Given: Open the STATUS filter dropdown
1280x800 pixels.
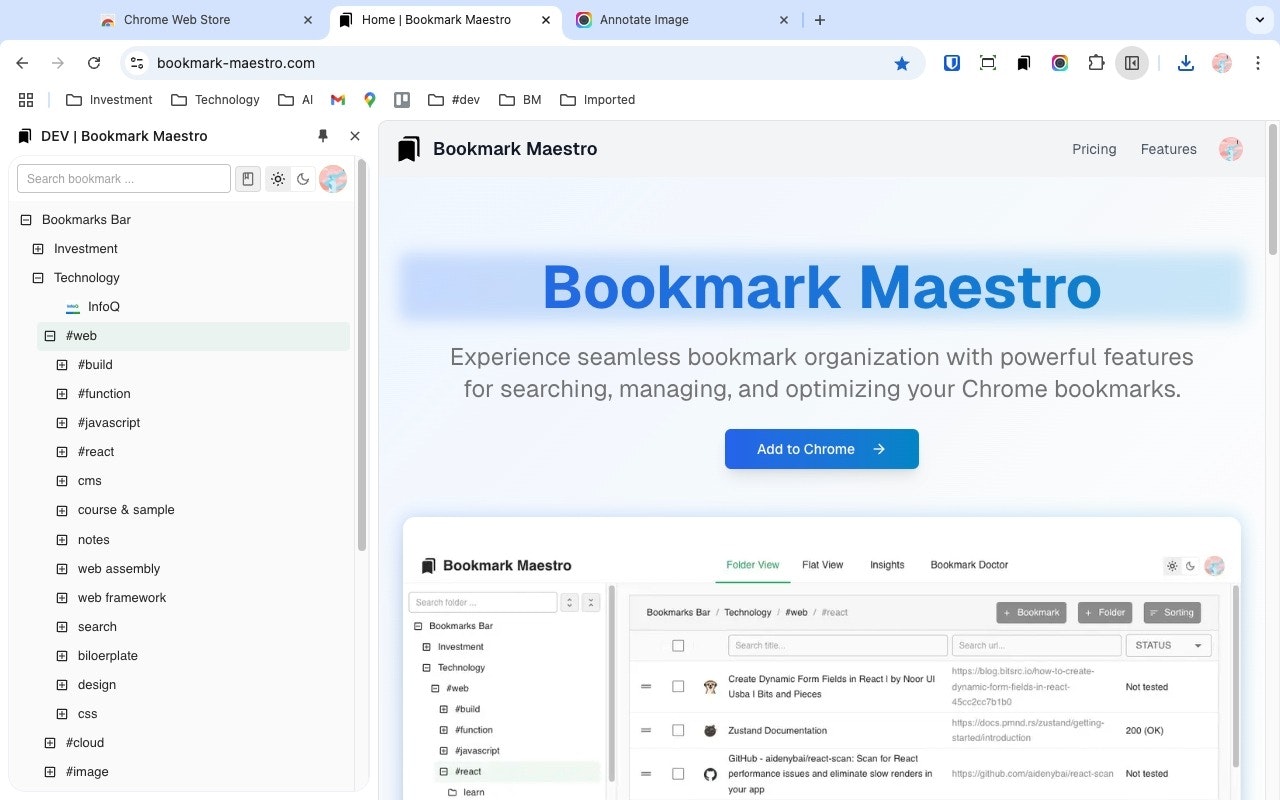Looking at the screenshot, I should click(x=1167, y=645).
